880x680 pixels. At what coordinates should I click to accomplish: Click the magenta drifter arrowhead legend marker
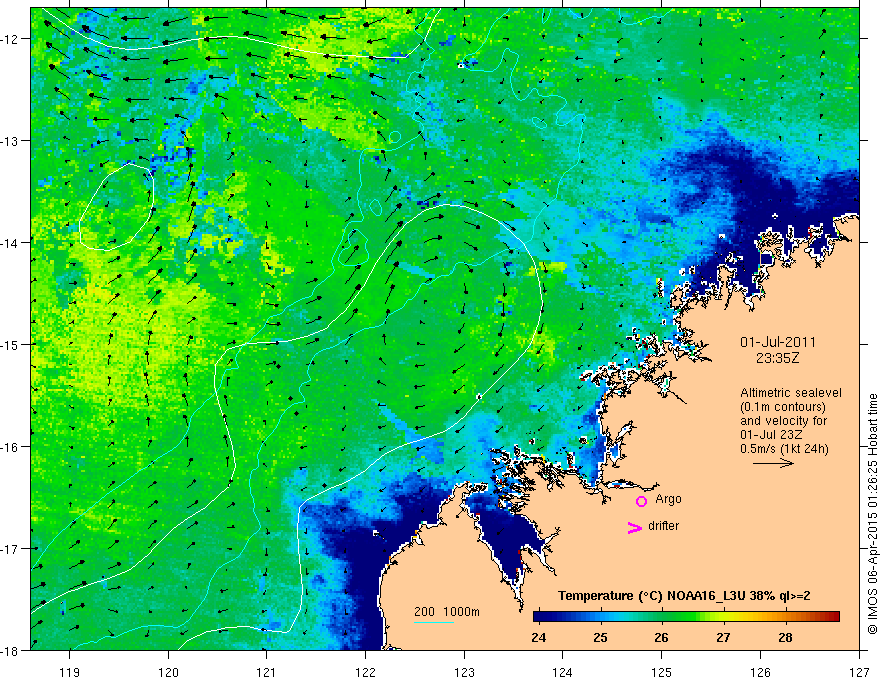635,527
